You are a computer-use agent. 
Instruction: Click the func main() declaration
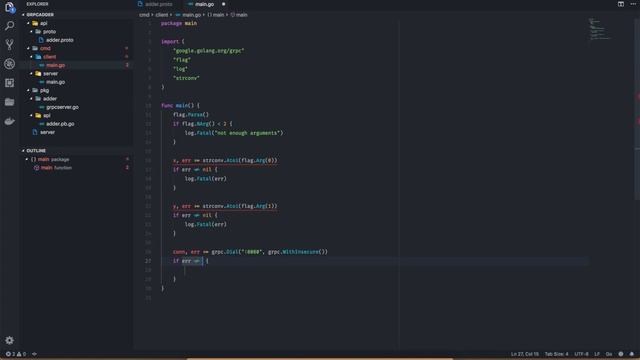(x=180, y=105)
